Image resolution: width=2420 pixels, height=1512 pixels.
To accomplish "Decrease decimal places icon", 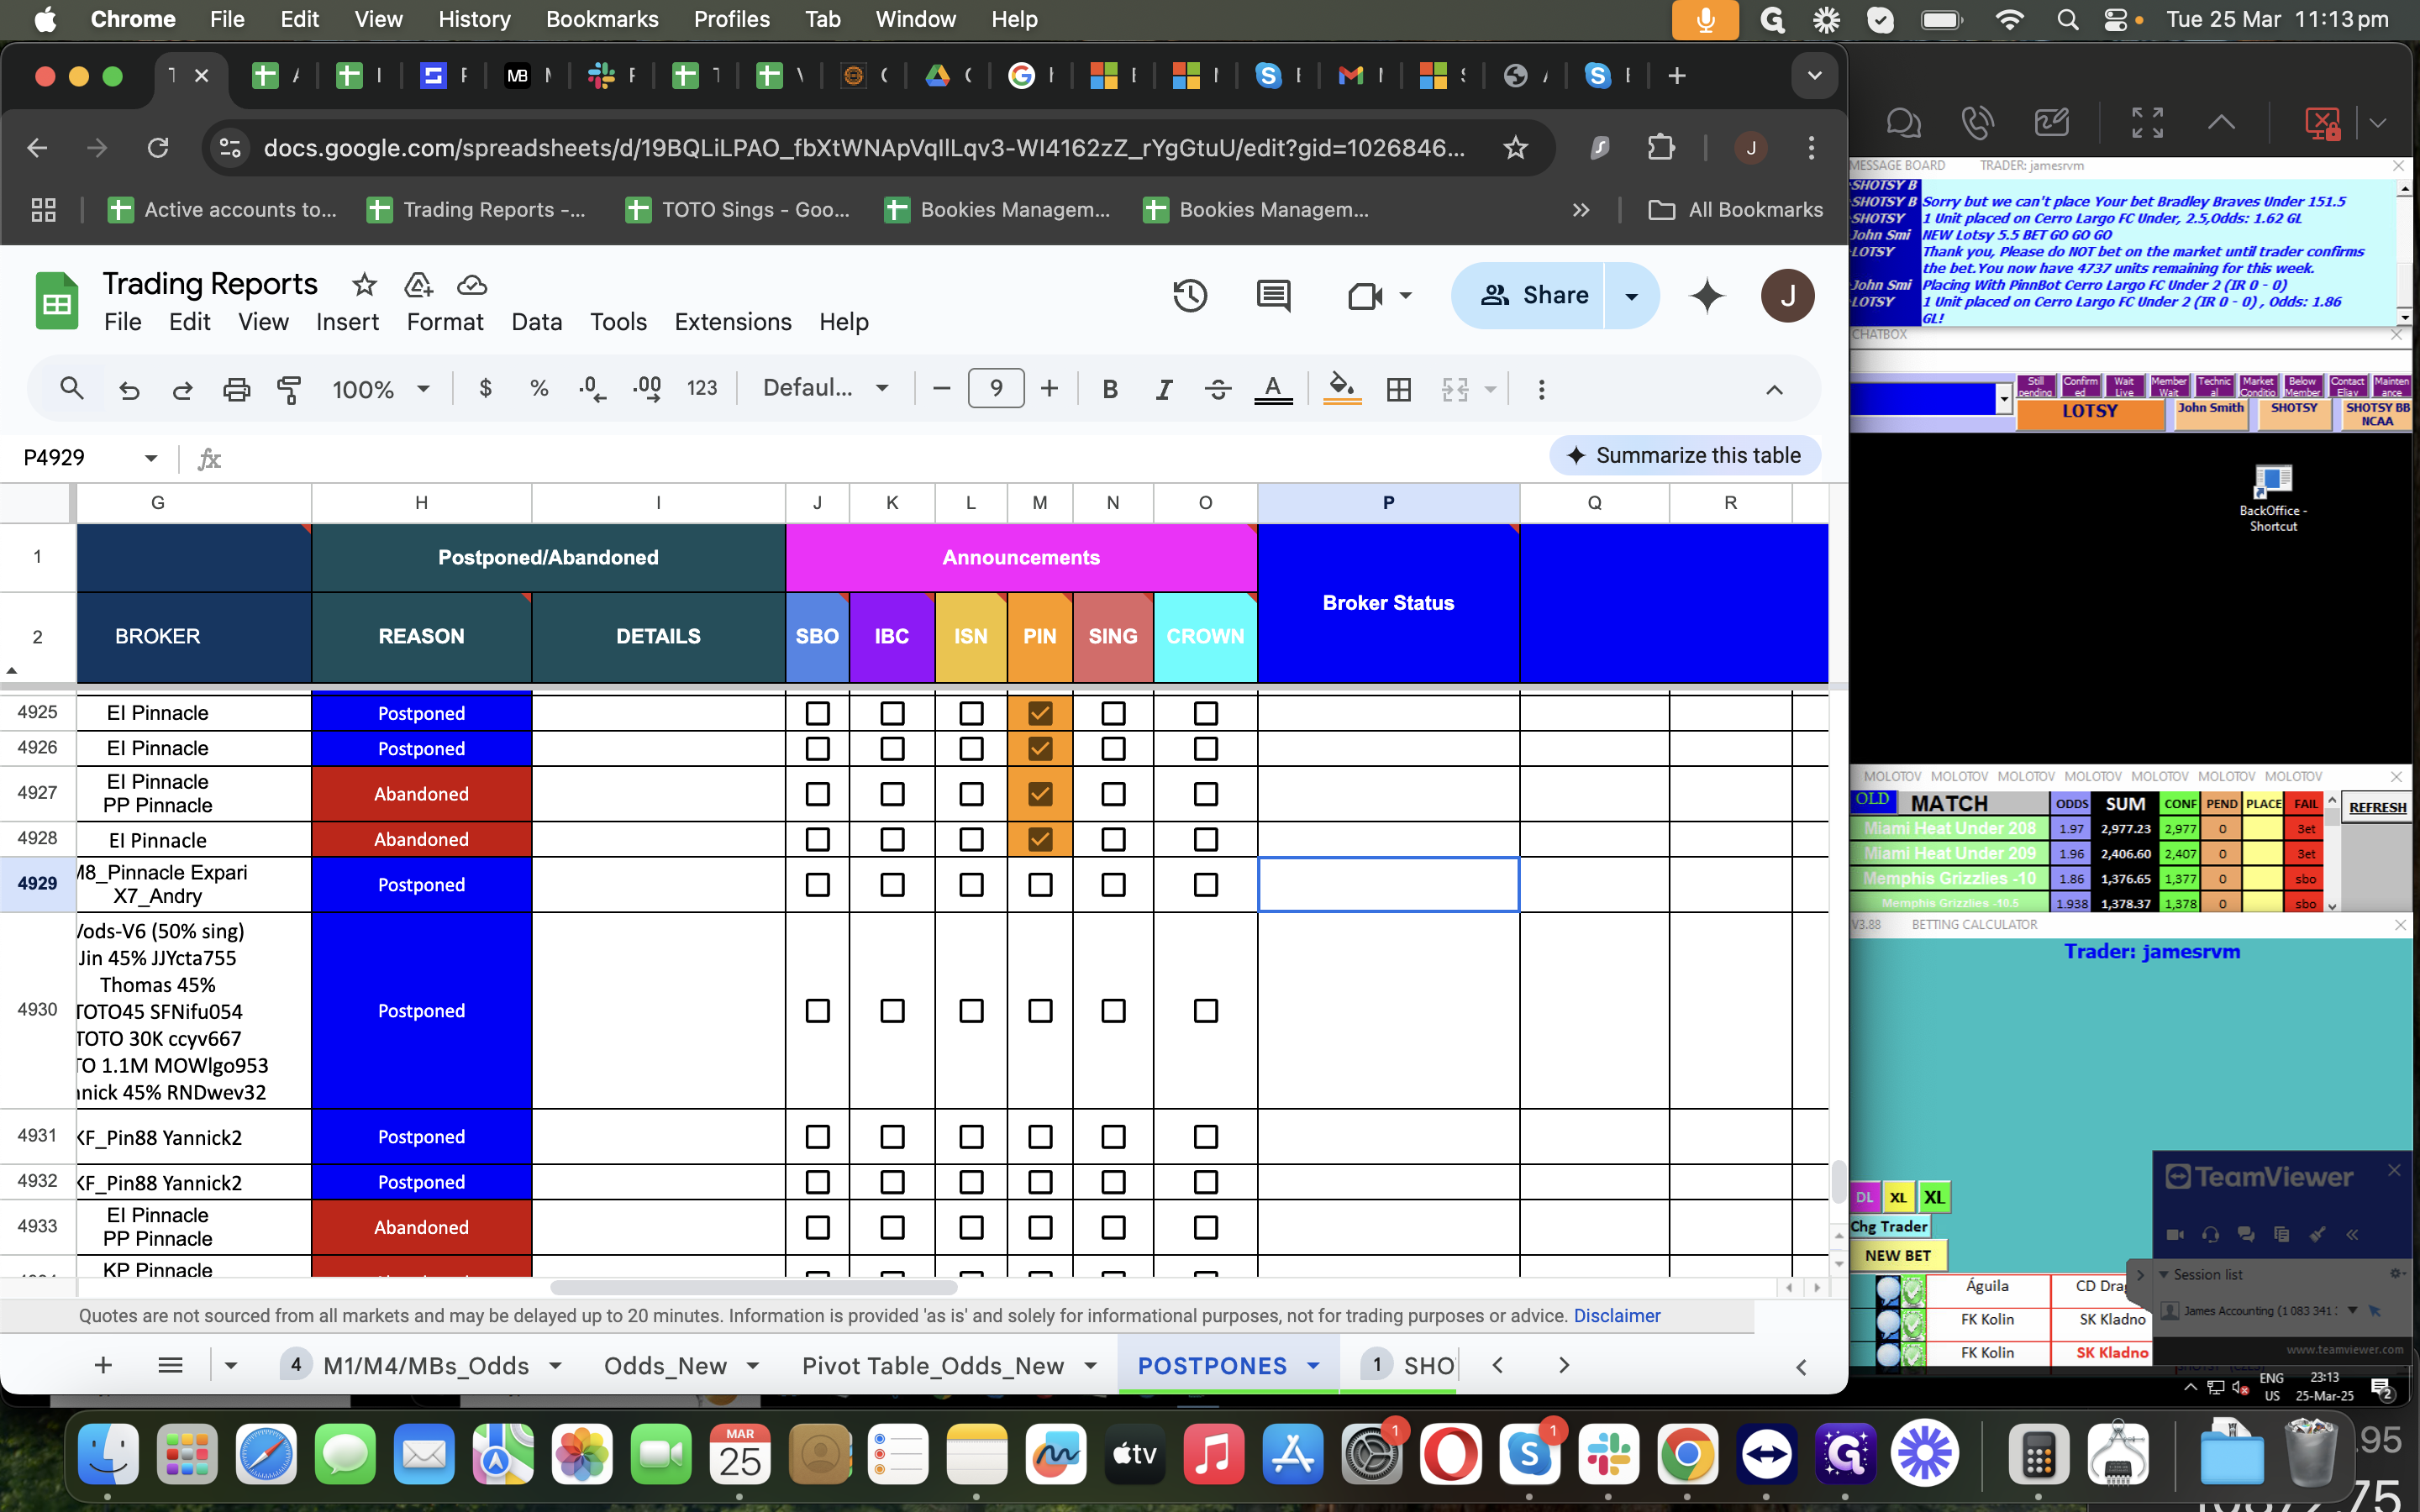I will point(592,388).
